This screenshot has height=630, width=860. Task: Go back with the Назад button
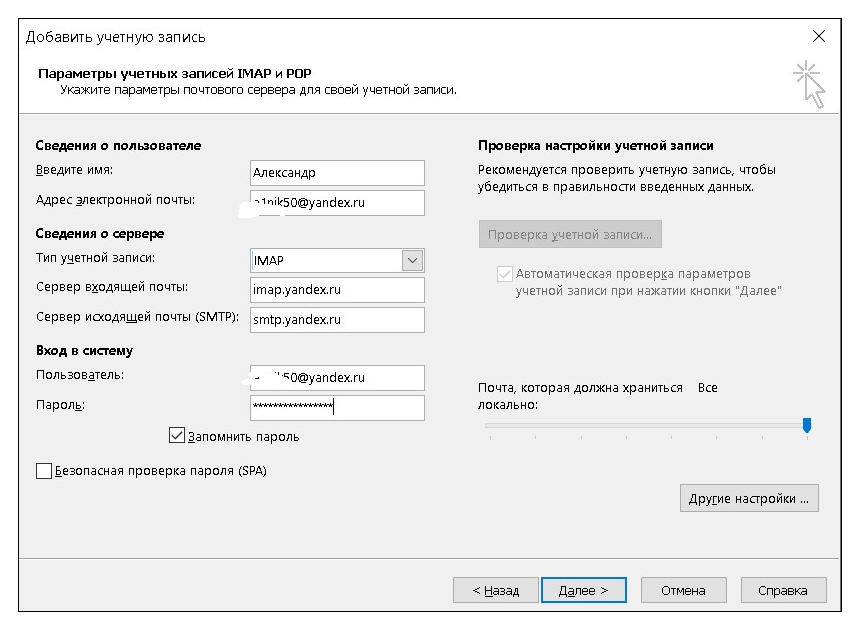tap(496, 591)
